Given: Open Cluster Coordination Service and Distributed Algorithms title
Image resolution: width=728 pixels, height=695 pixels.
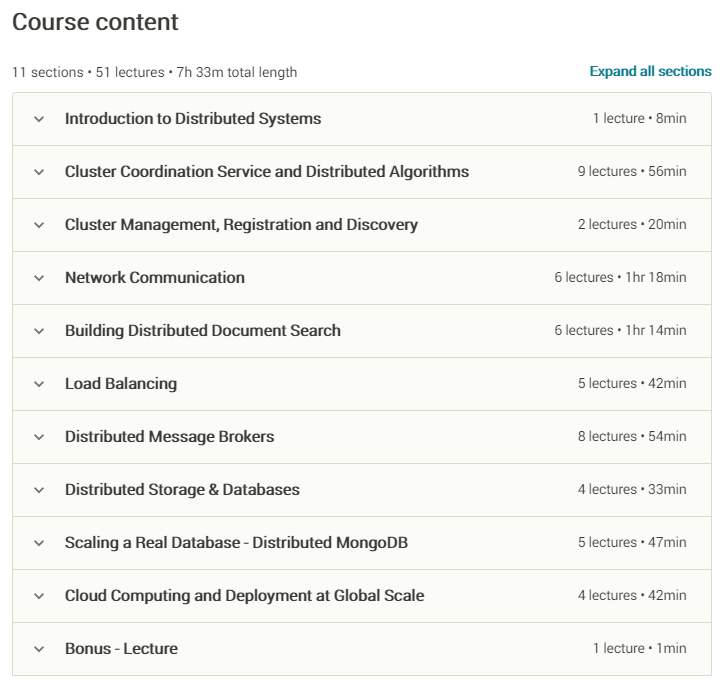Looking at the screenshot, I should [x=266, y=172].
